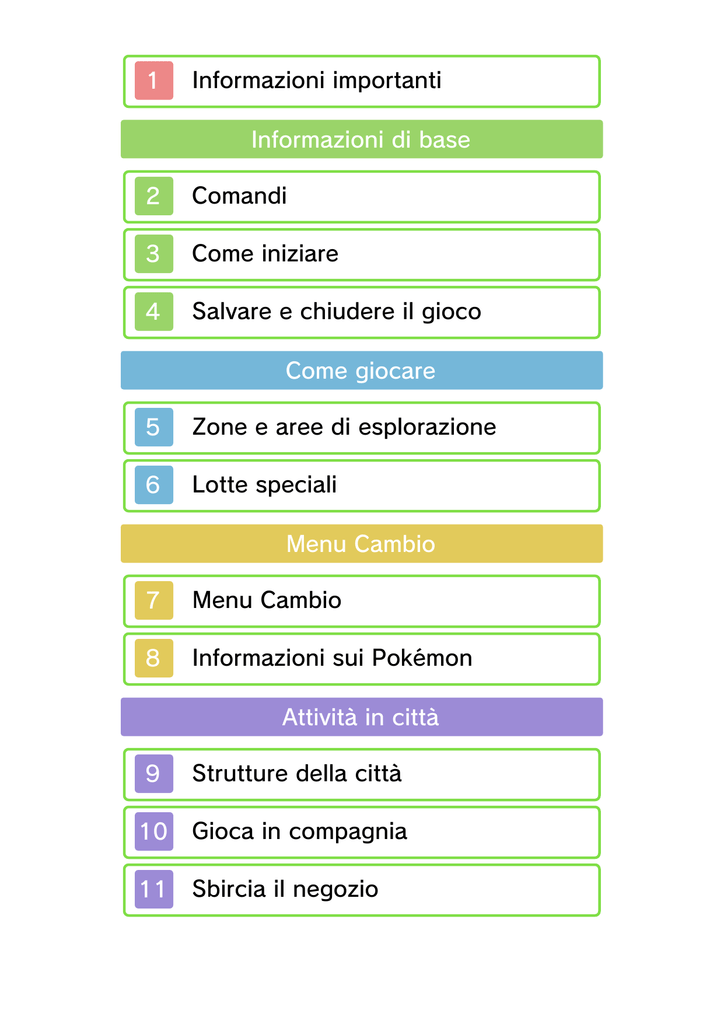The width and height of the screenshot is (724, 1024).
Task: Select the blue number 5 badge
Action: click(153, 427)
